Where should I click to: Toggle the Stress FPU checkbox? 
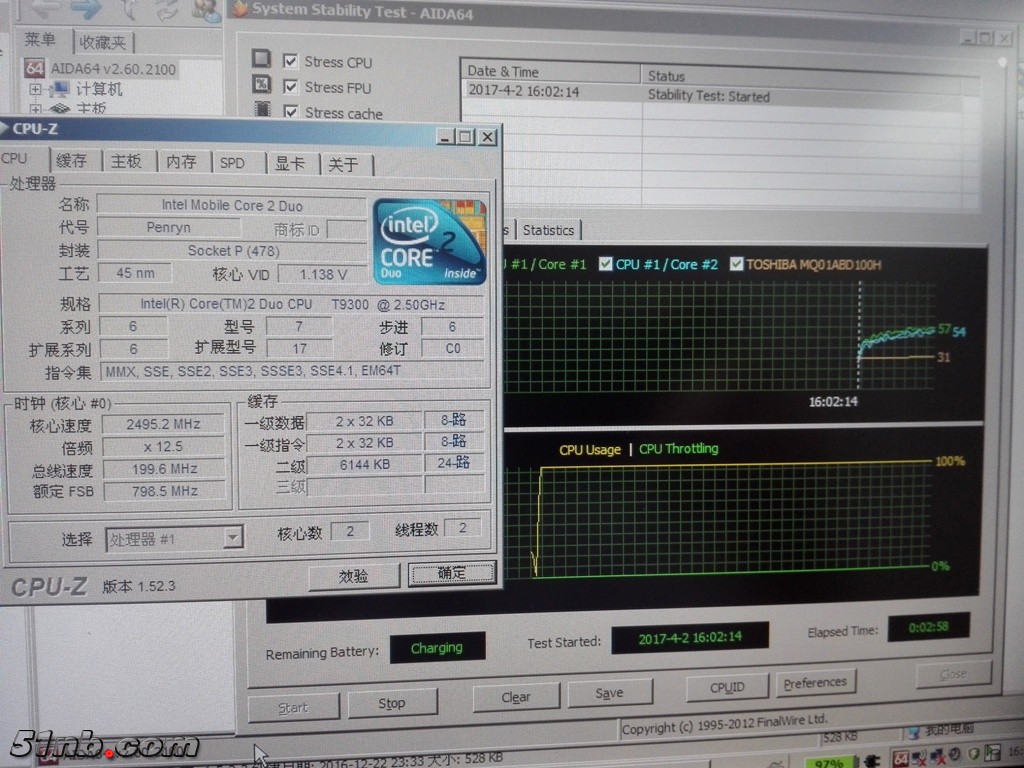pos(290,87)
